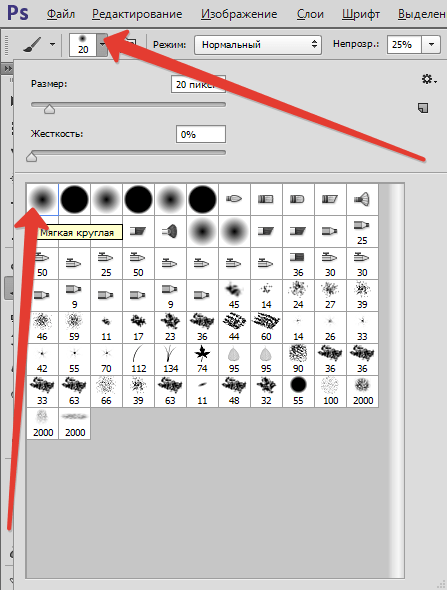The width and height of the screenshot is (447, 590).
Task: Click the Brush tool icon in options bar
Action: click(33, 45)
